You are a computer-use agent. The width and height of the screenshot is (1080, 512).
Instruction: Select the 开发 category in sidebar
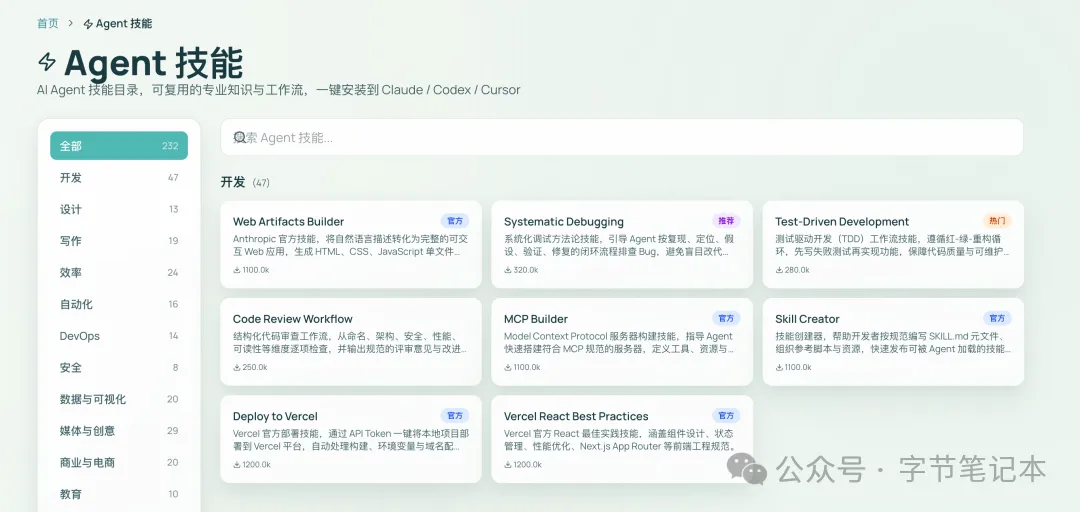click(118, 177)
